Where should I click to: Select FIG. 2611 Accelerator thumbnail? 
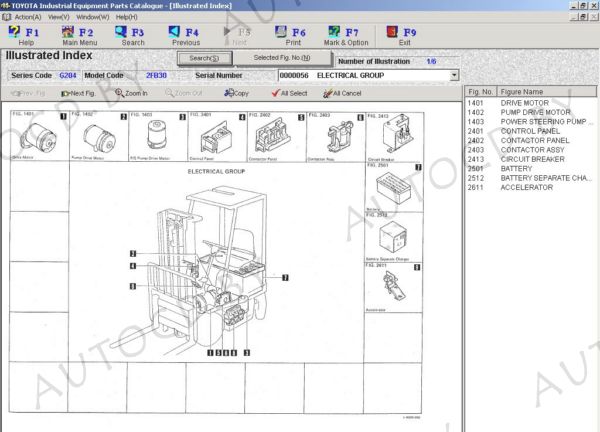pos(394,287)
